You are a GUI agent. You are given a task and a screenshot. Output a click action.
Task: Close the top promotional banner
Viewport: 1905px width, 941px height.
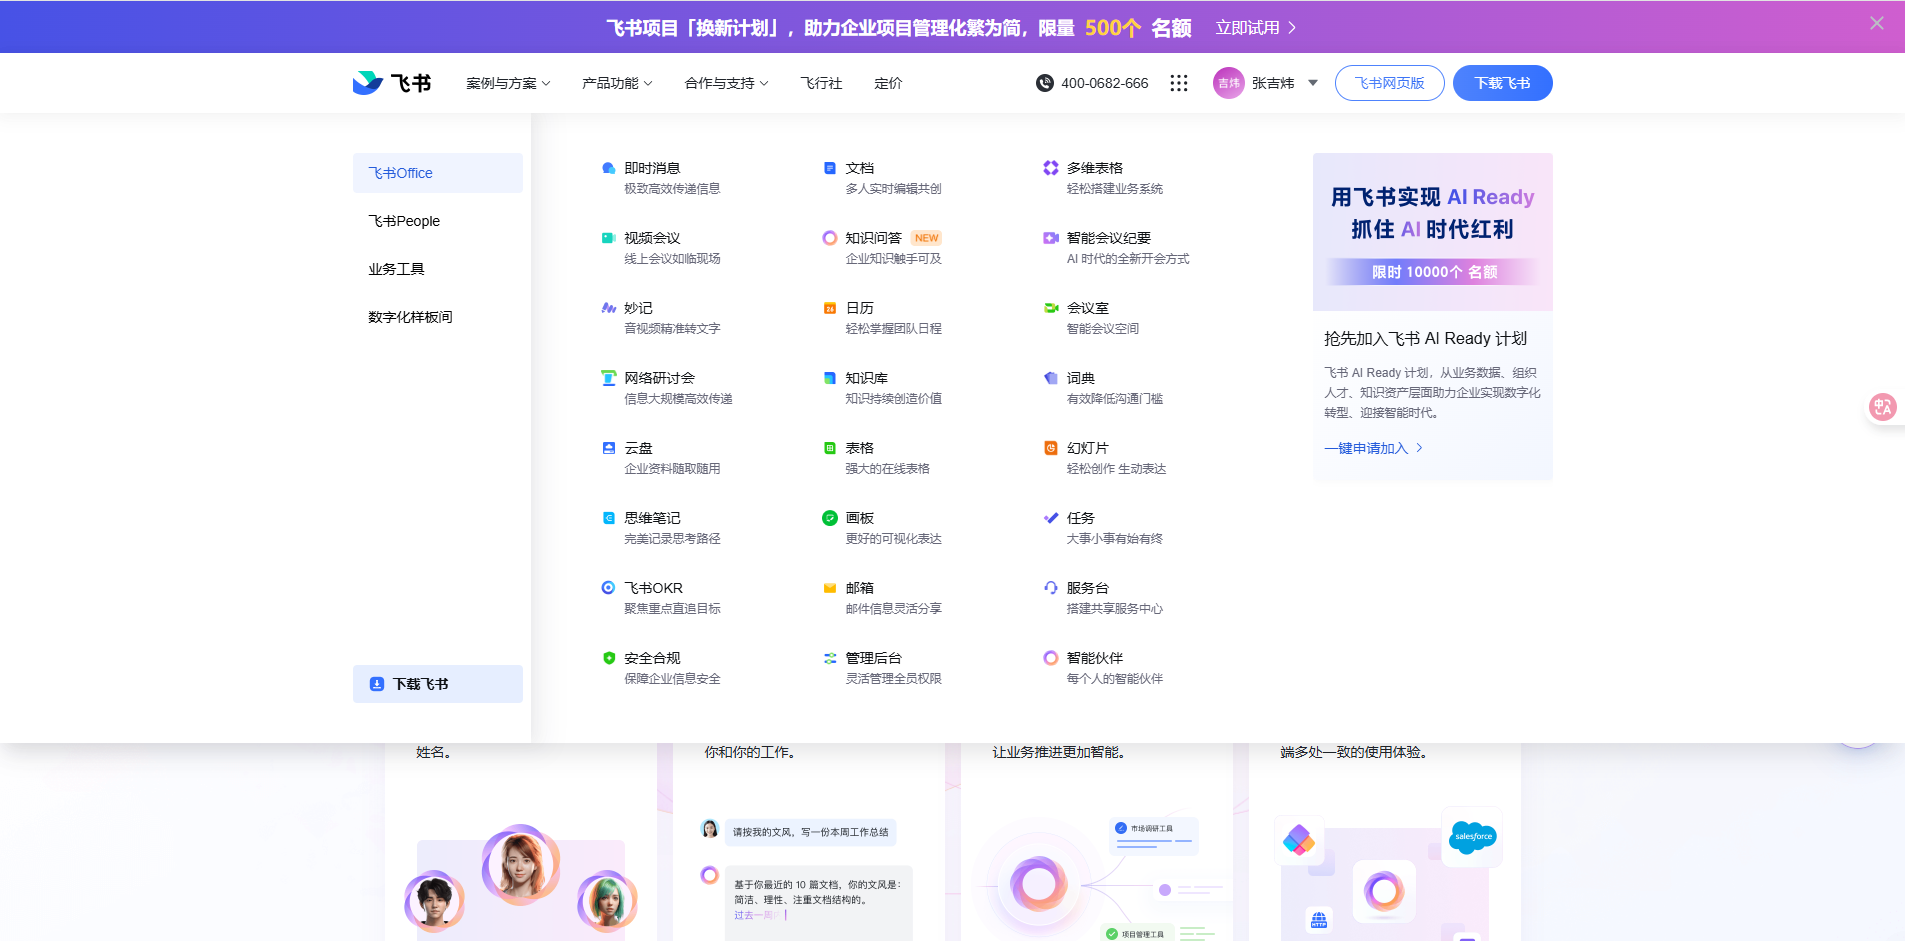coord(1877,23)
